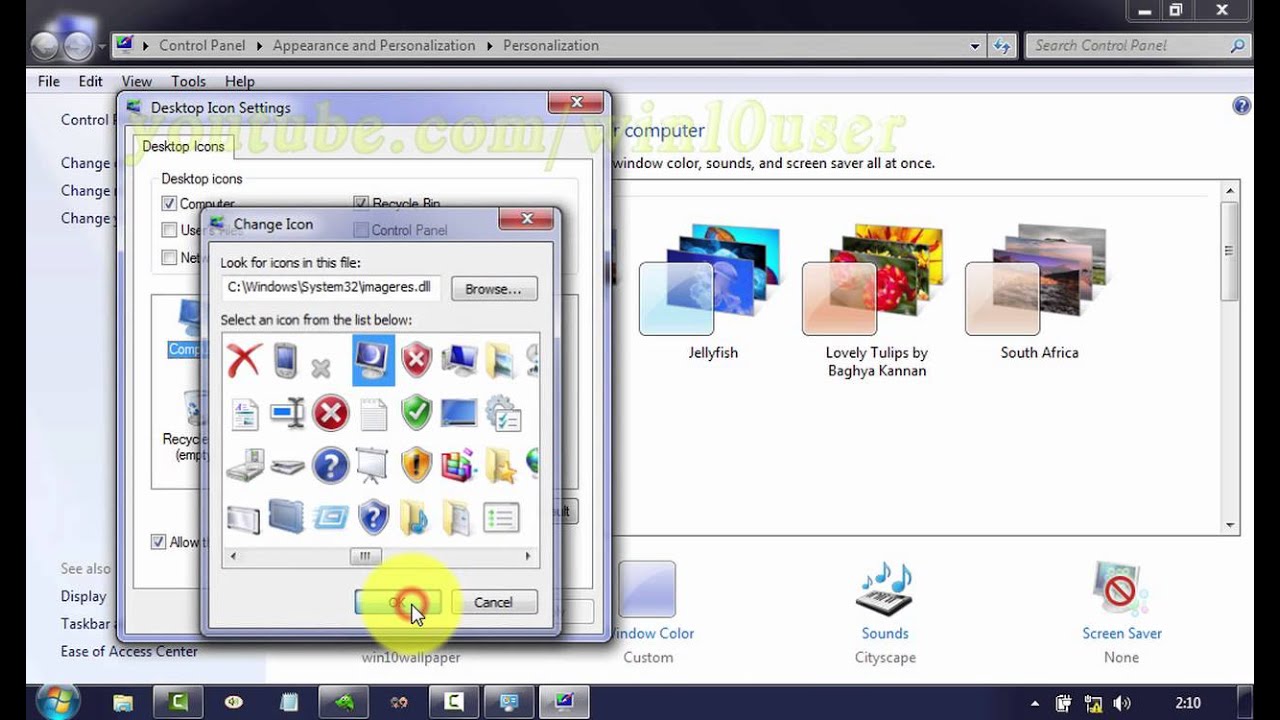
Task: Open the Ease of Access Center link
Action: coord(129,652)
